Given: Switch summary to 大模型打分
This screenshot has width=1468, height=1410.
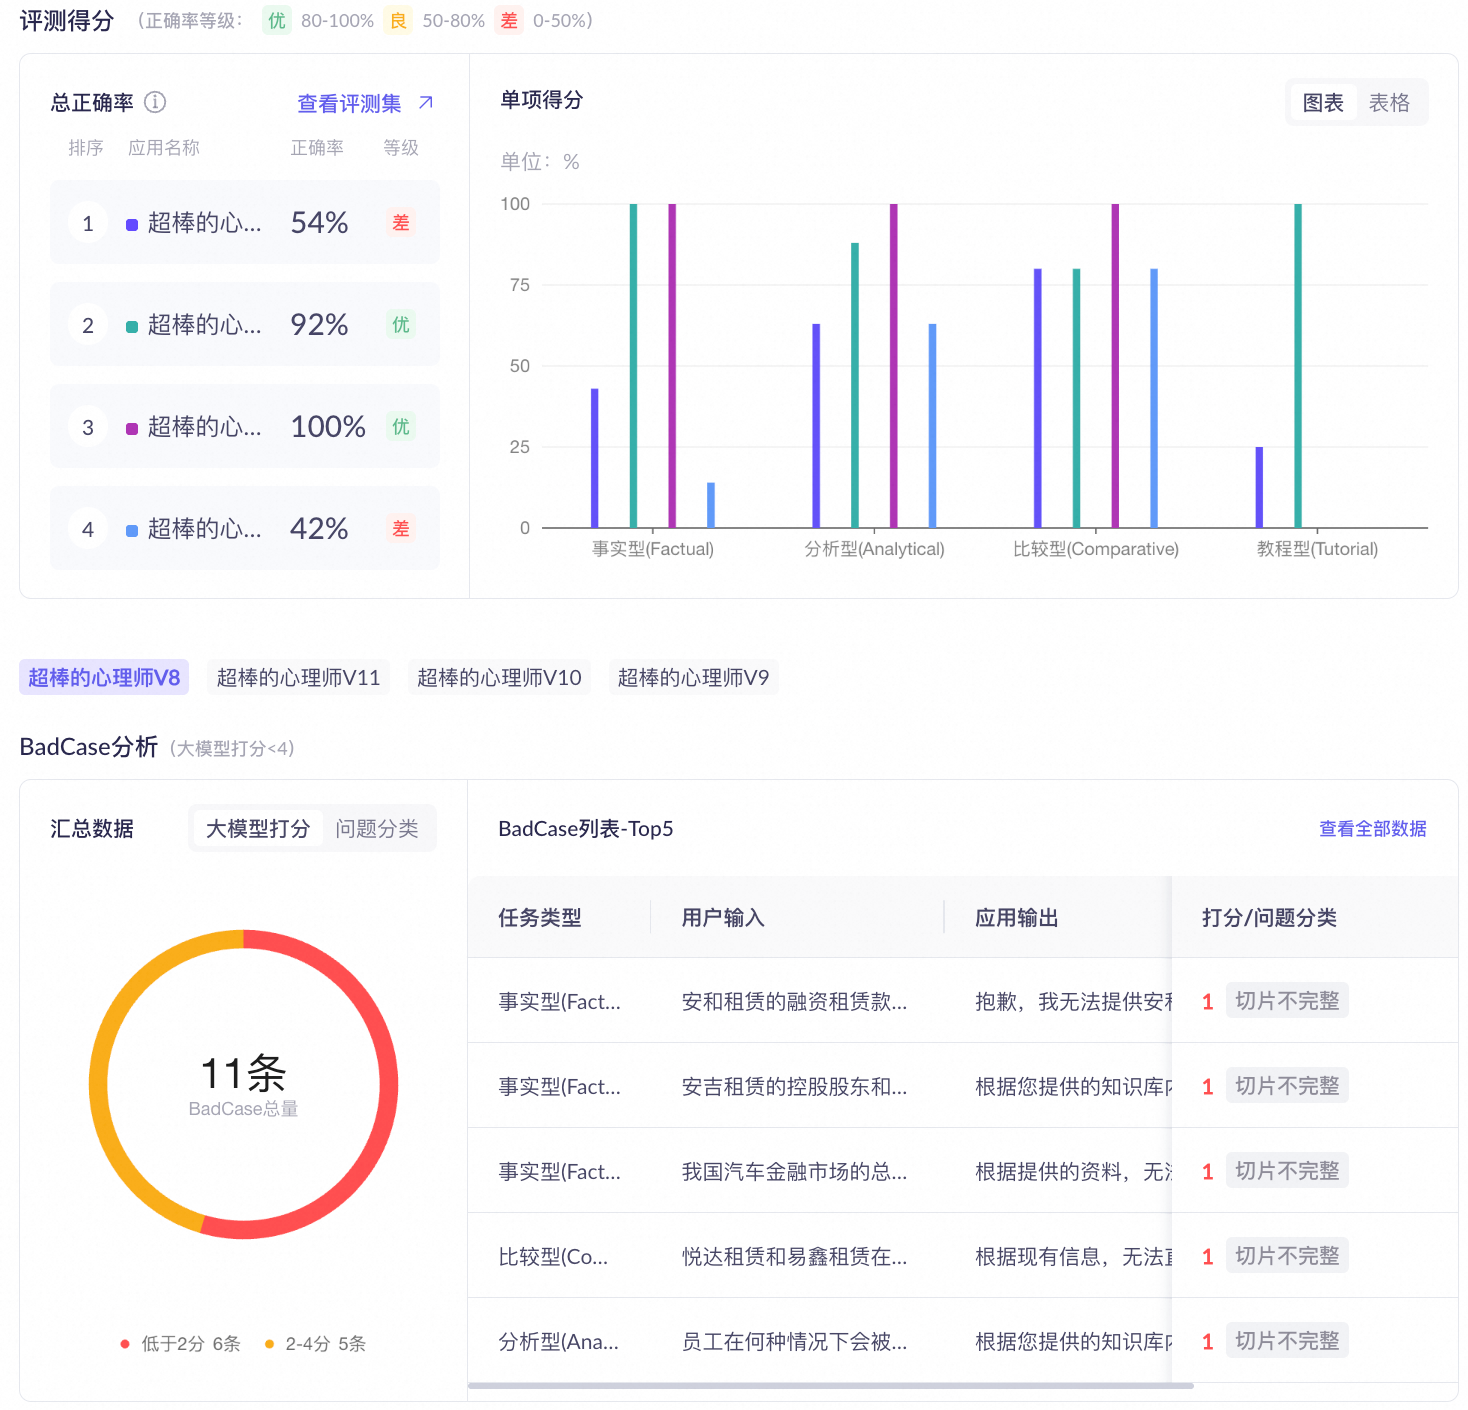Looking at the screenshot, I should [258, 828].
